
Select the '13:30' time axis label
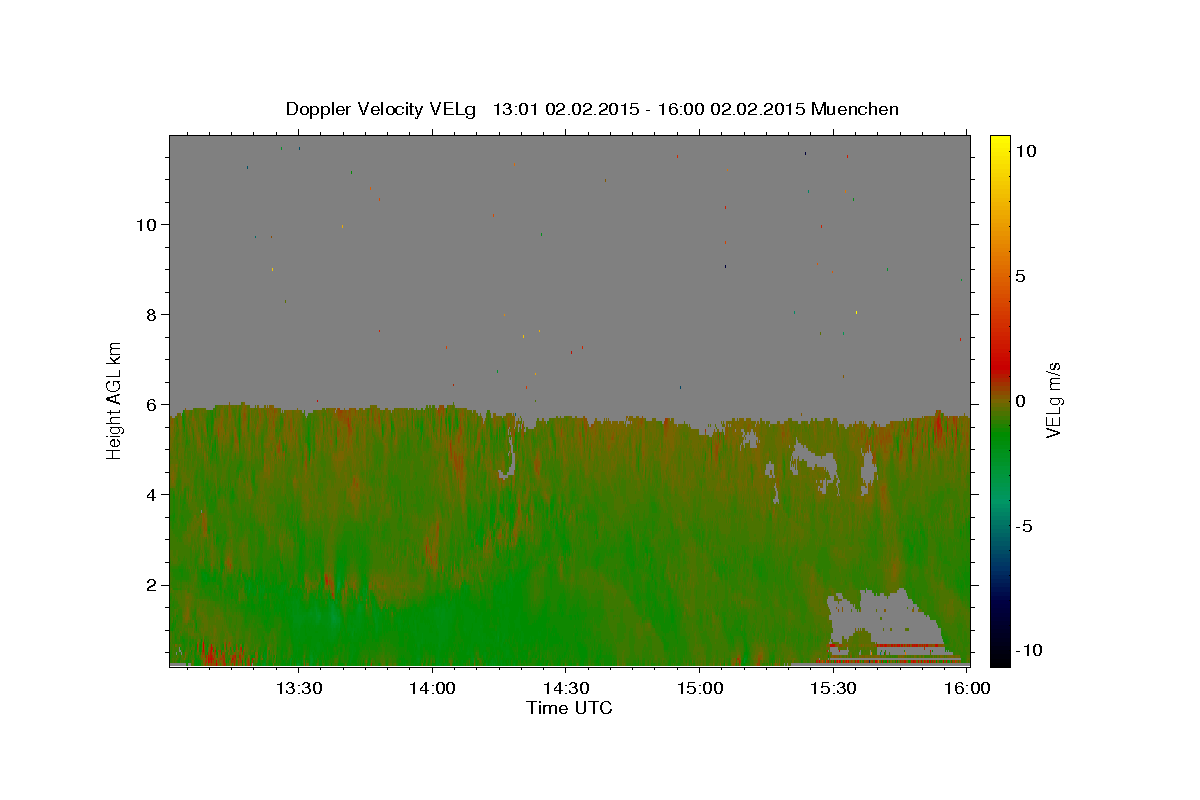298,688
